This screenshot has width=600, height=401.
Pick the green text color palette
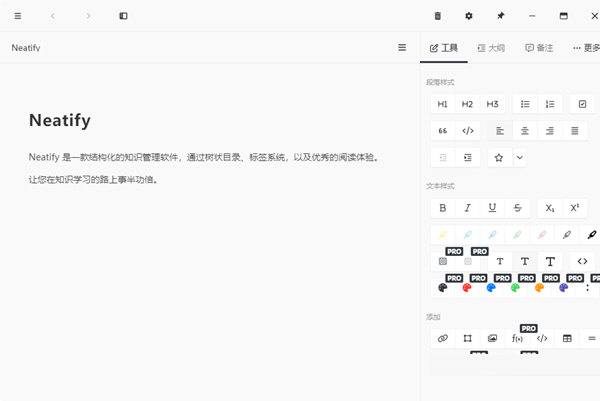(515, 288)
